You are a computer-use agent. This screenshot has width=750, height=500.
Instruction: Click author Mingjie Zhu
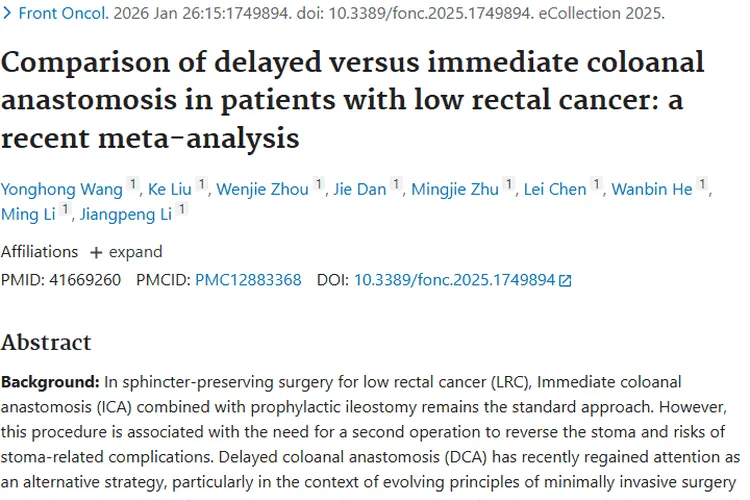point(456,189)
